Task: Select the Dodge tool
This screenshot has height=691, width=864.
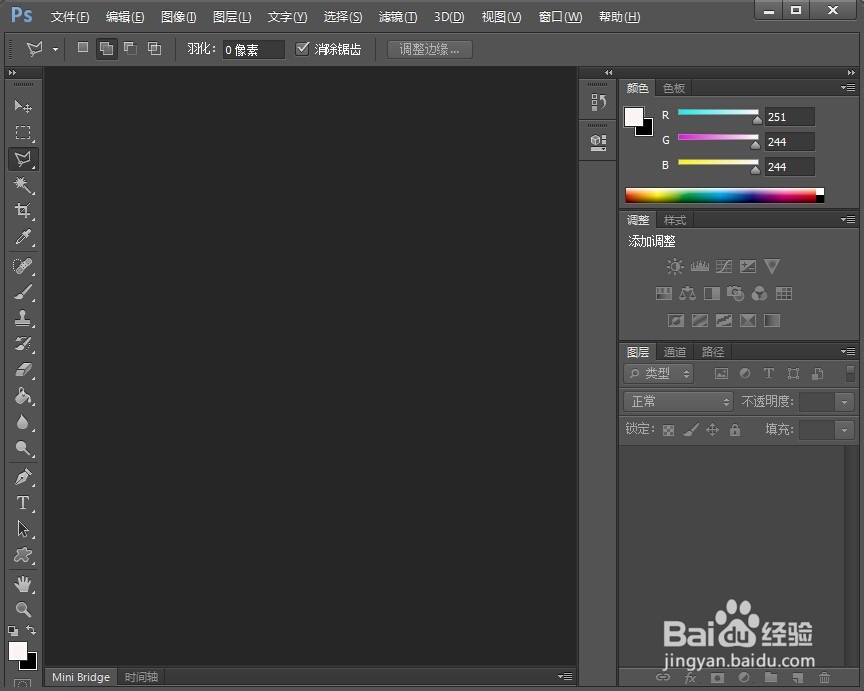Action: click(23, 447)
